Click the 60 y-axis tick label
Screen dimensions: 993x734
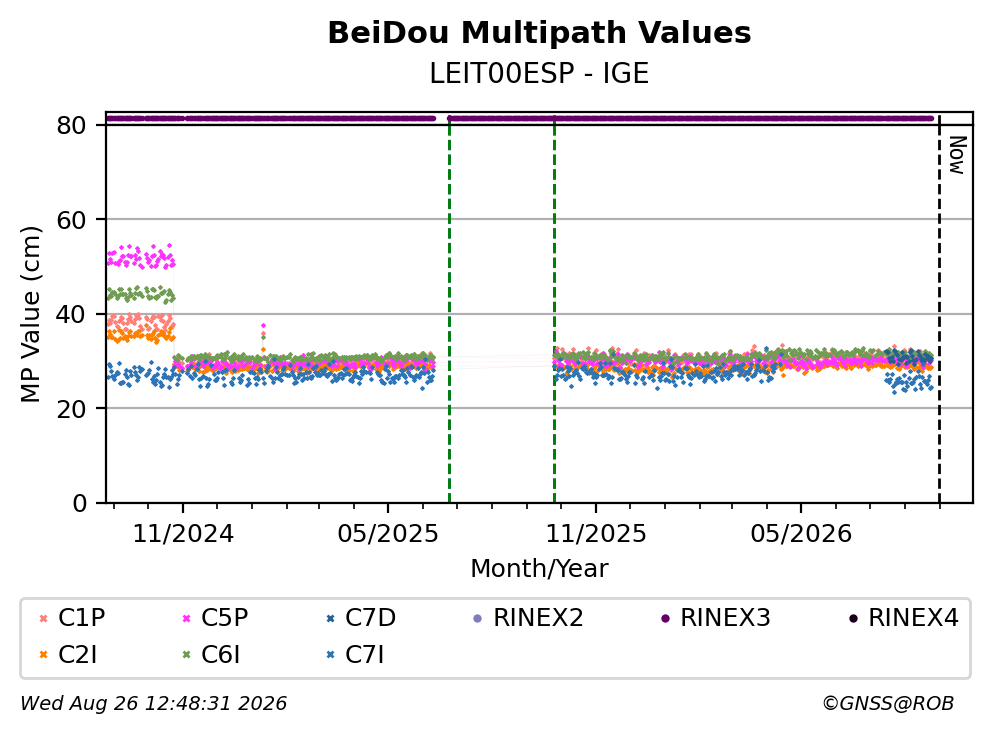pyautogui.click(x=71, y=220)
